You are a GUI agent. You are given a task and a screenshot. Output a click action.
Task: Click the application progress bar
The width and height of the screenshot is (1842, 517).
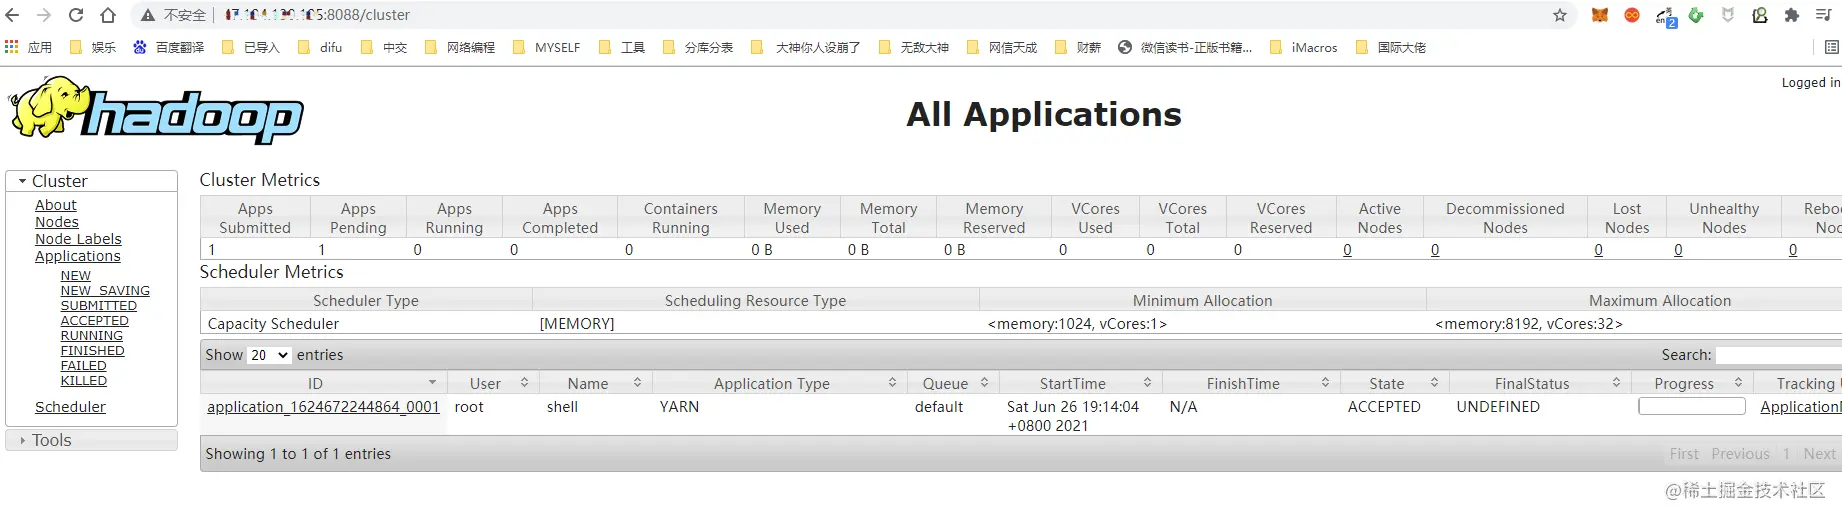pyautogui.click(x=1691, y=406)
